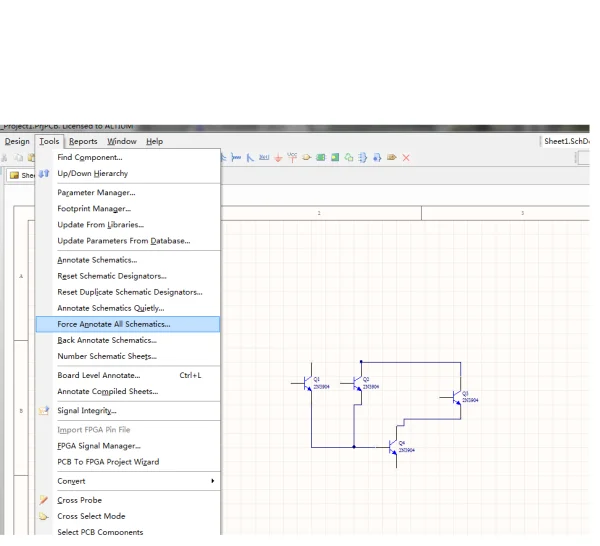Click the VCC Power Port toolbar icon
Viewport: 600px width, 546px height.
click(x=292, y=157)
